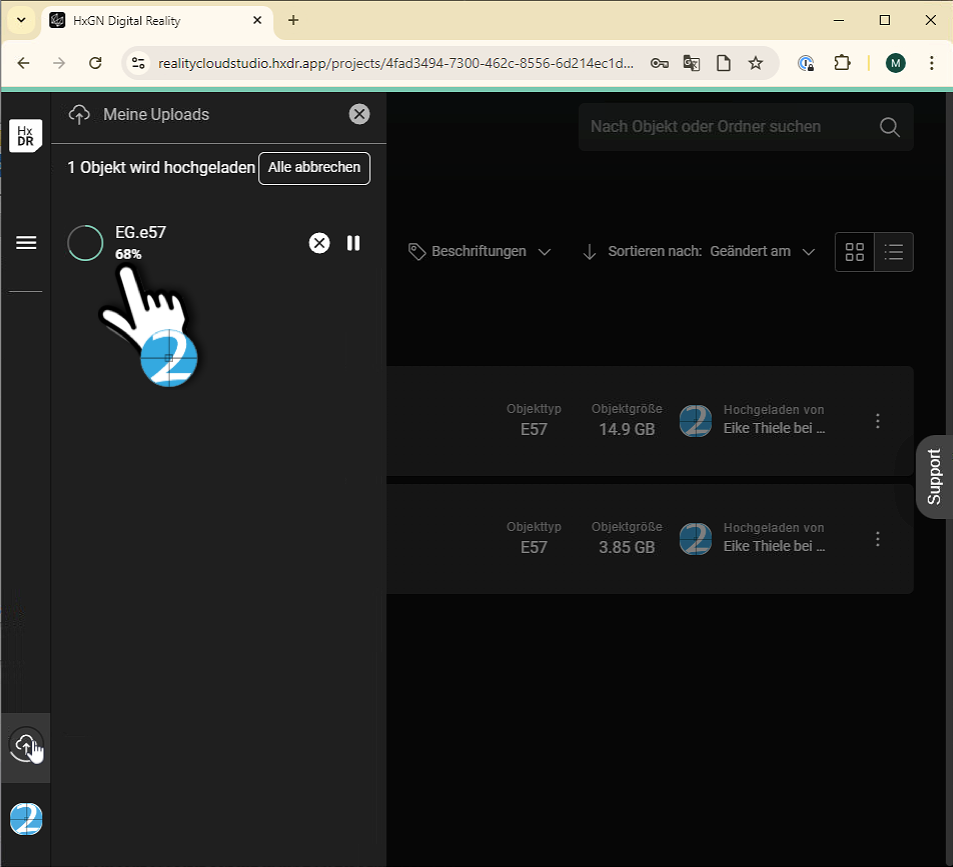The width and height of the screenshot is (953, 867).
Task: Click the browser forward button
Action: pyautogui.click(x=59, y=63)
